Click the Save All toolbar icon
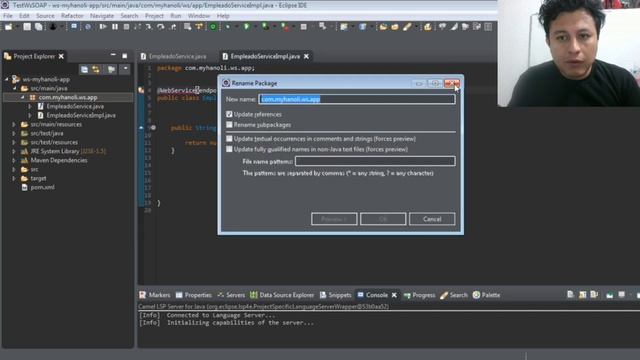 pyautogui.click(x=38, y=27)
